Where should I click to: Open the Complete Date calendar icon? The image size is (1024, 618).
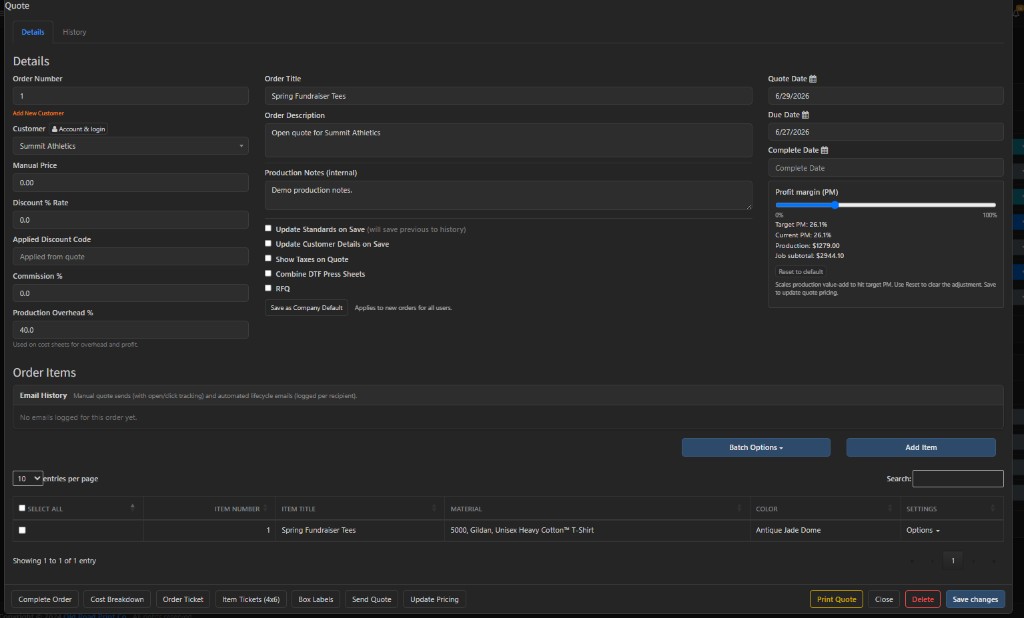(x=824, y=150)
